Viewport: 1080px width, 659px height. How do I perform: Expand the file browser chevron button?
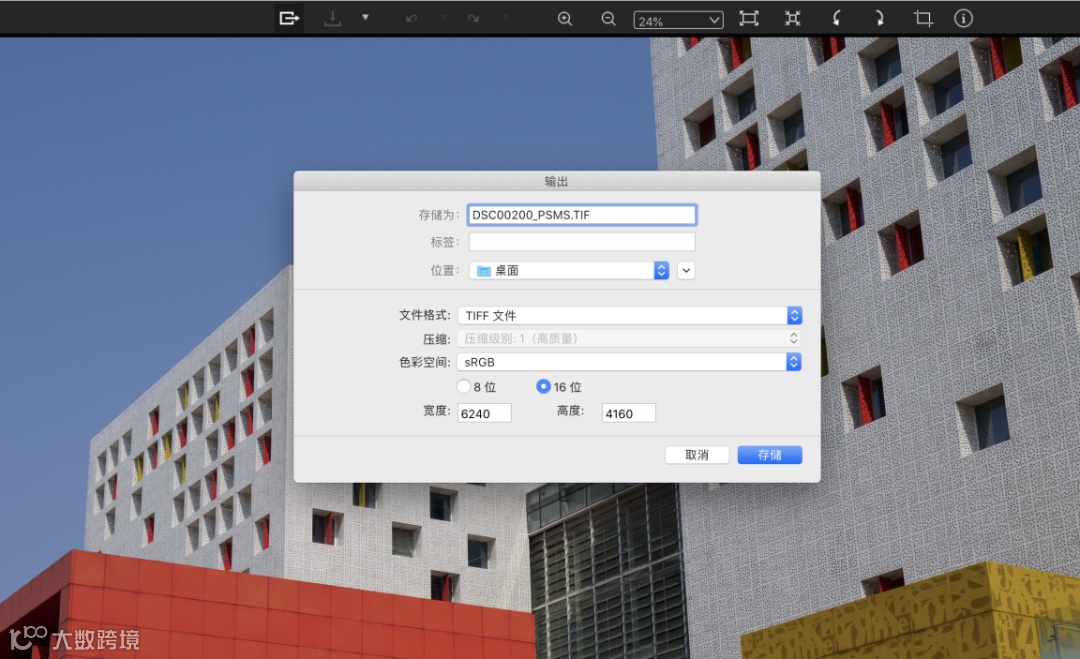coord(686,271)
